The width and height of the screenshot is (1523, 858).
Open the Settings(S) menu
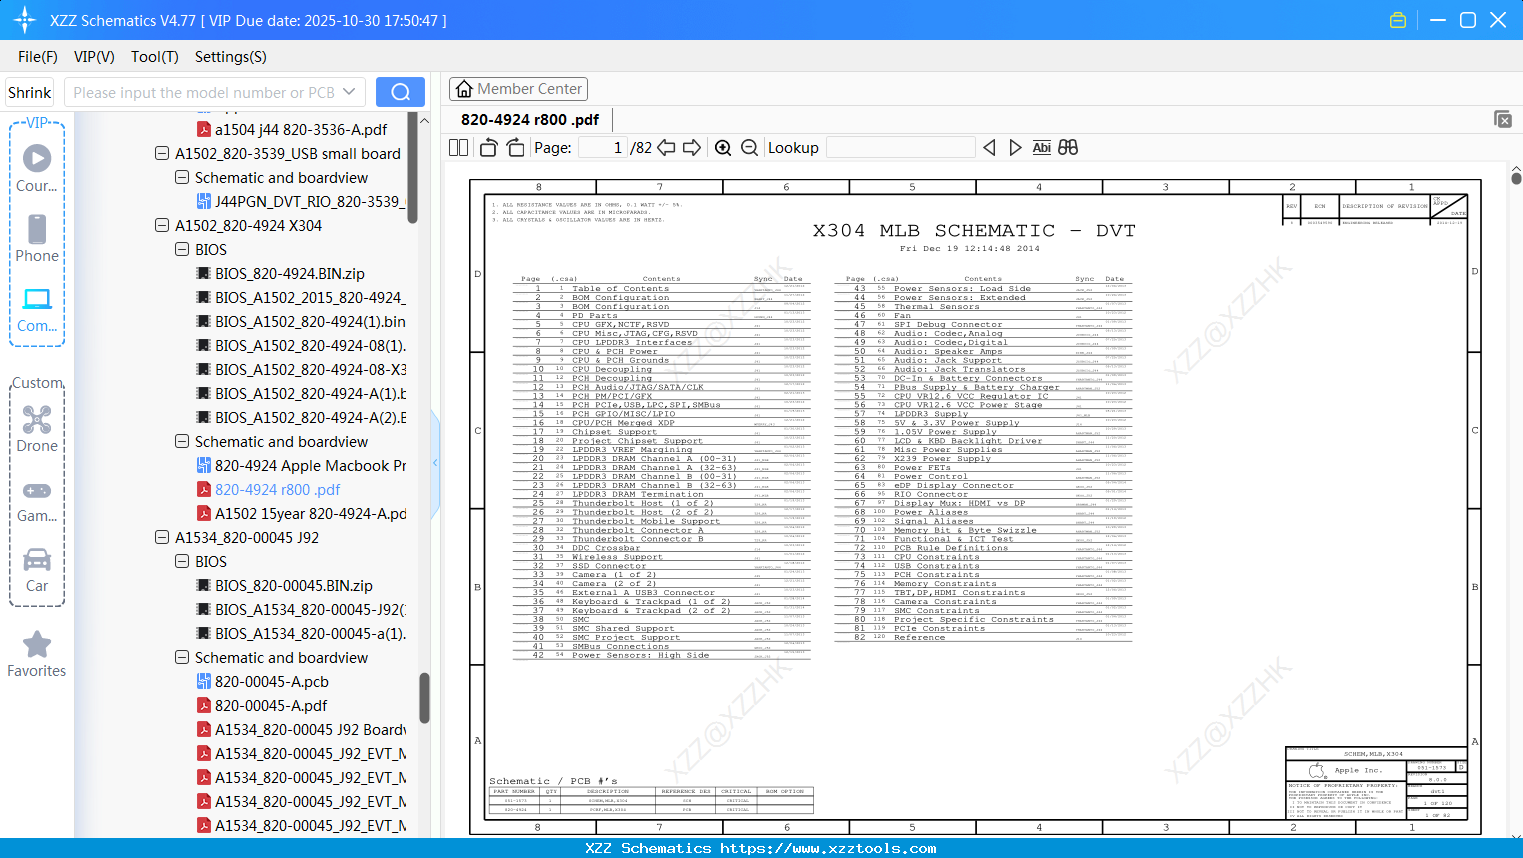[231, 57]
